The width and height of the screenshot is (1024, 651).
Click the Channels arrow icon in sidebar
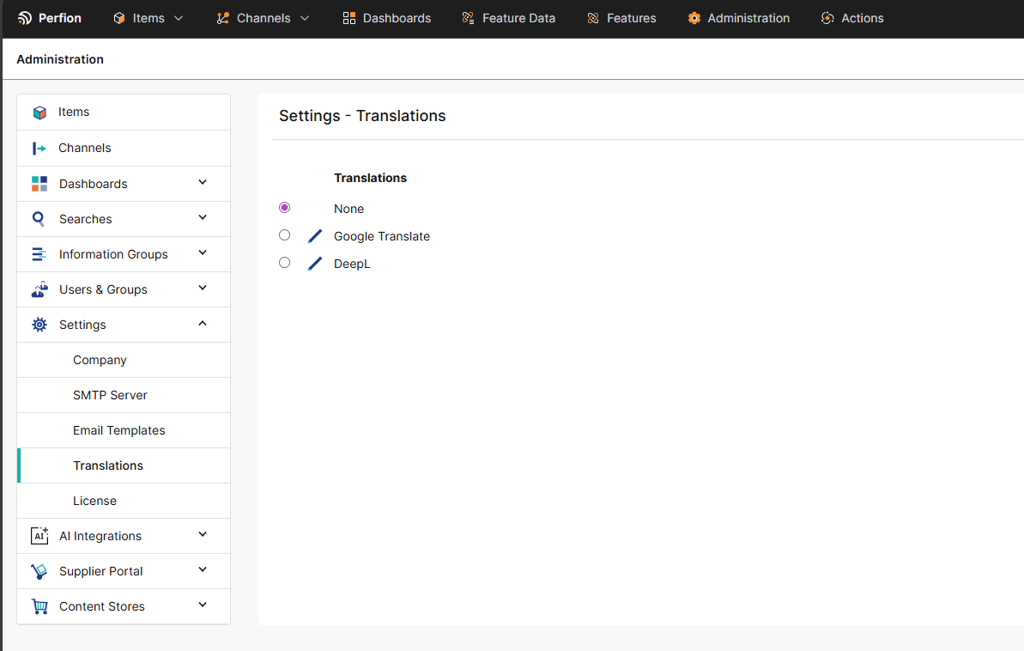click(39, 148)
